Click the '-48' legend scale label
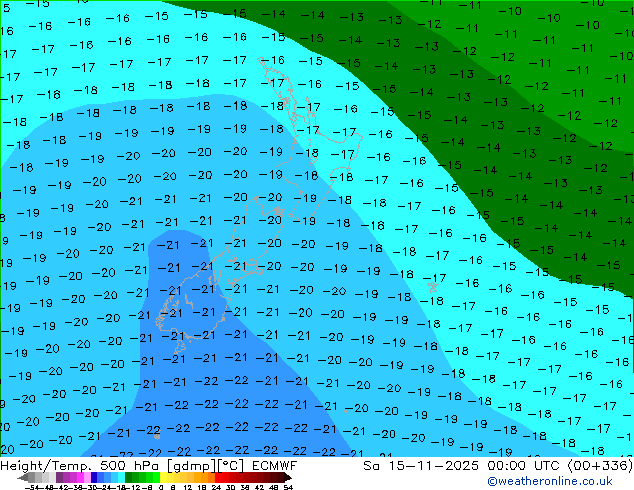634x490 pixels. pyautogui.click(x=46, y=488)
